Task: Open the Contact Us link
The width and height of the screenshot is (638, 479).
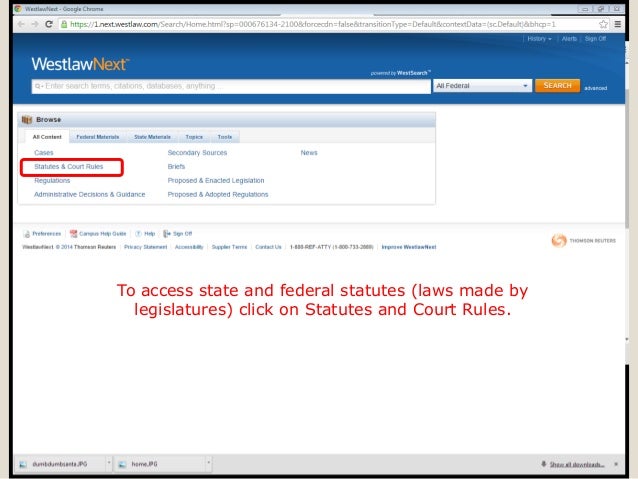Action: [268, 247]
